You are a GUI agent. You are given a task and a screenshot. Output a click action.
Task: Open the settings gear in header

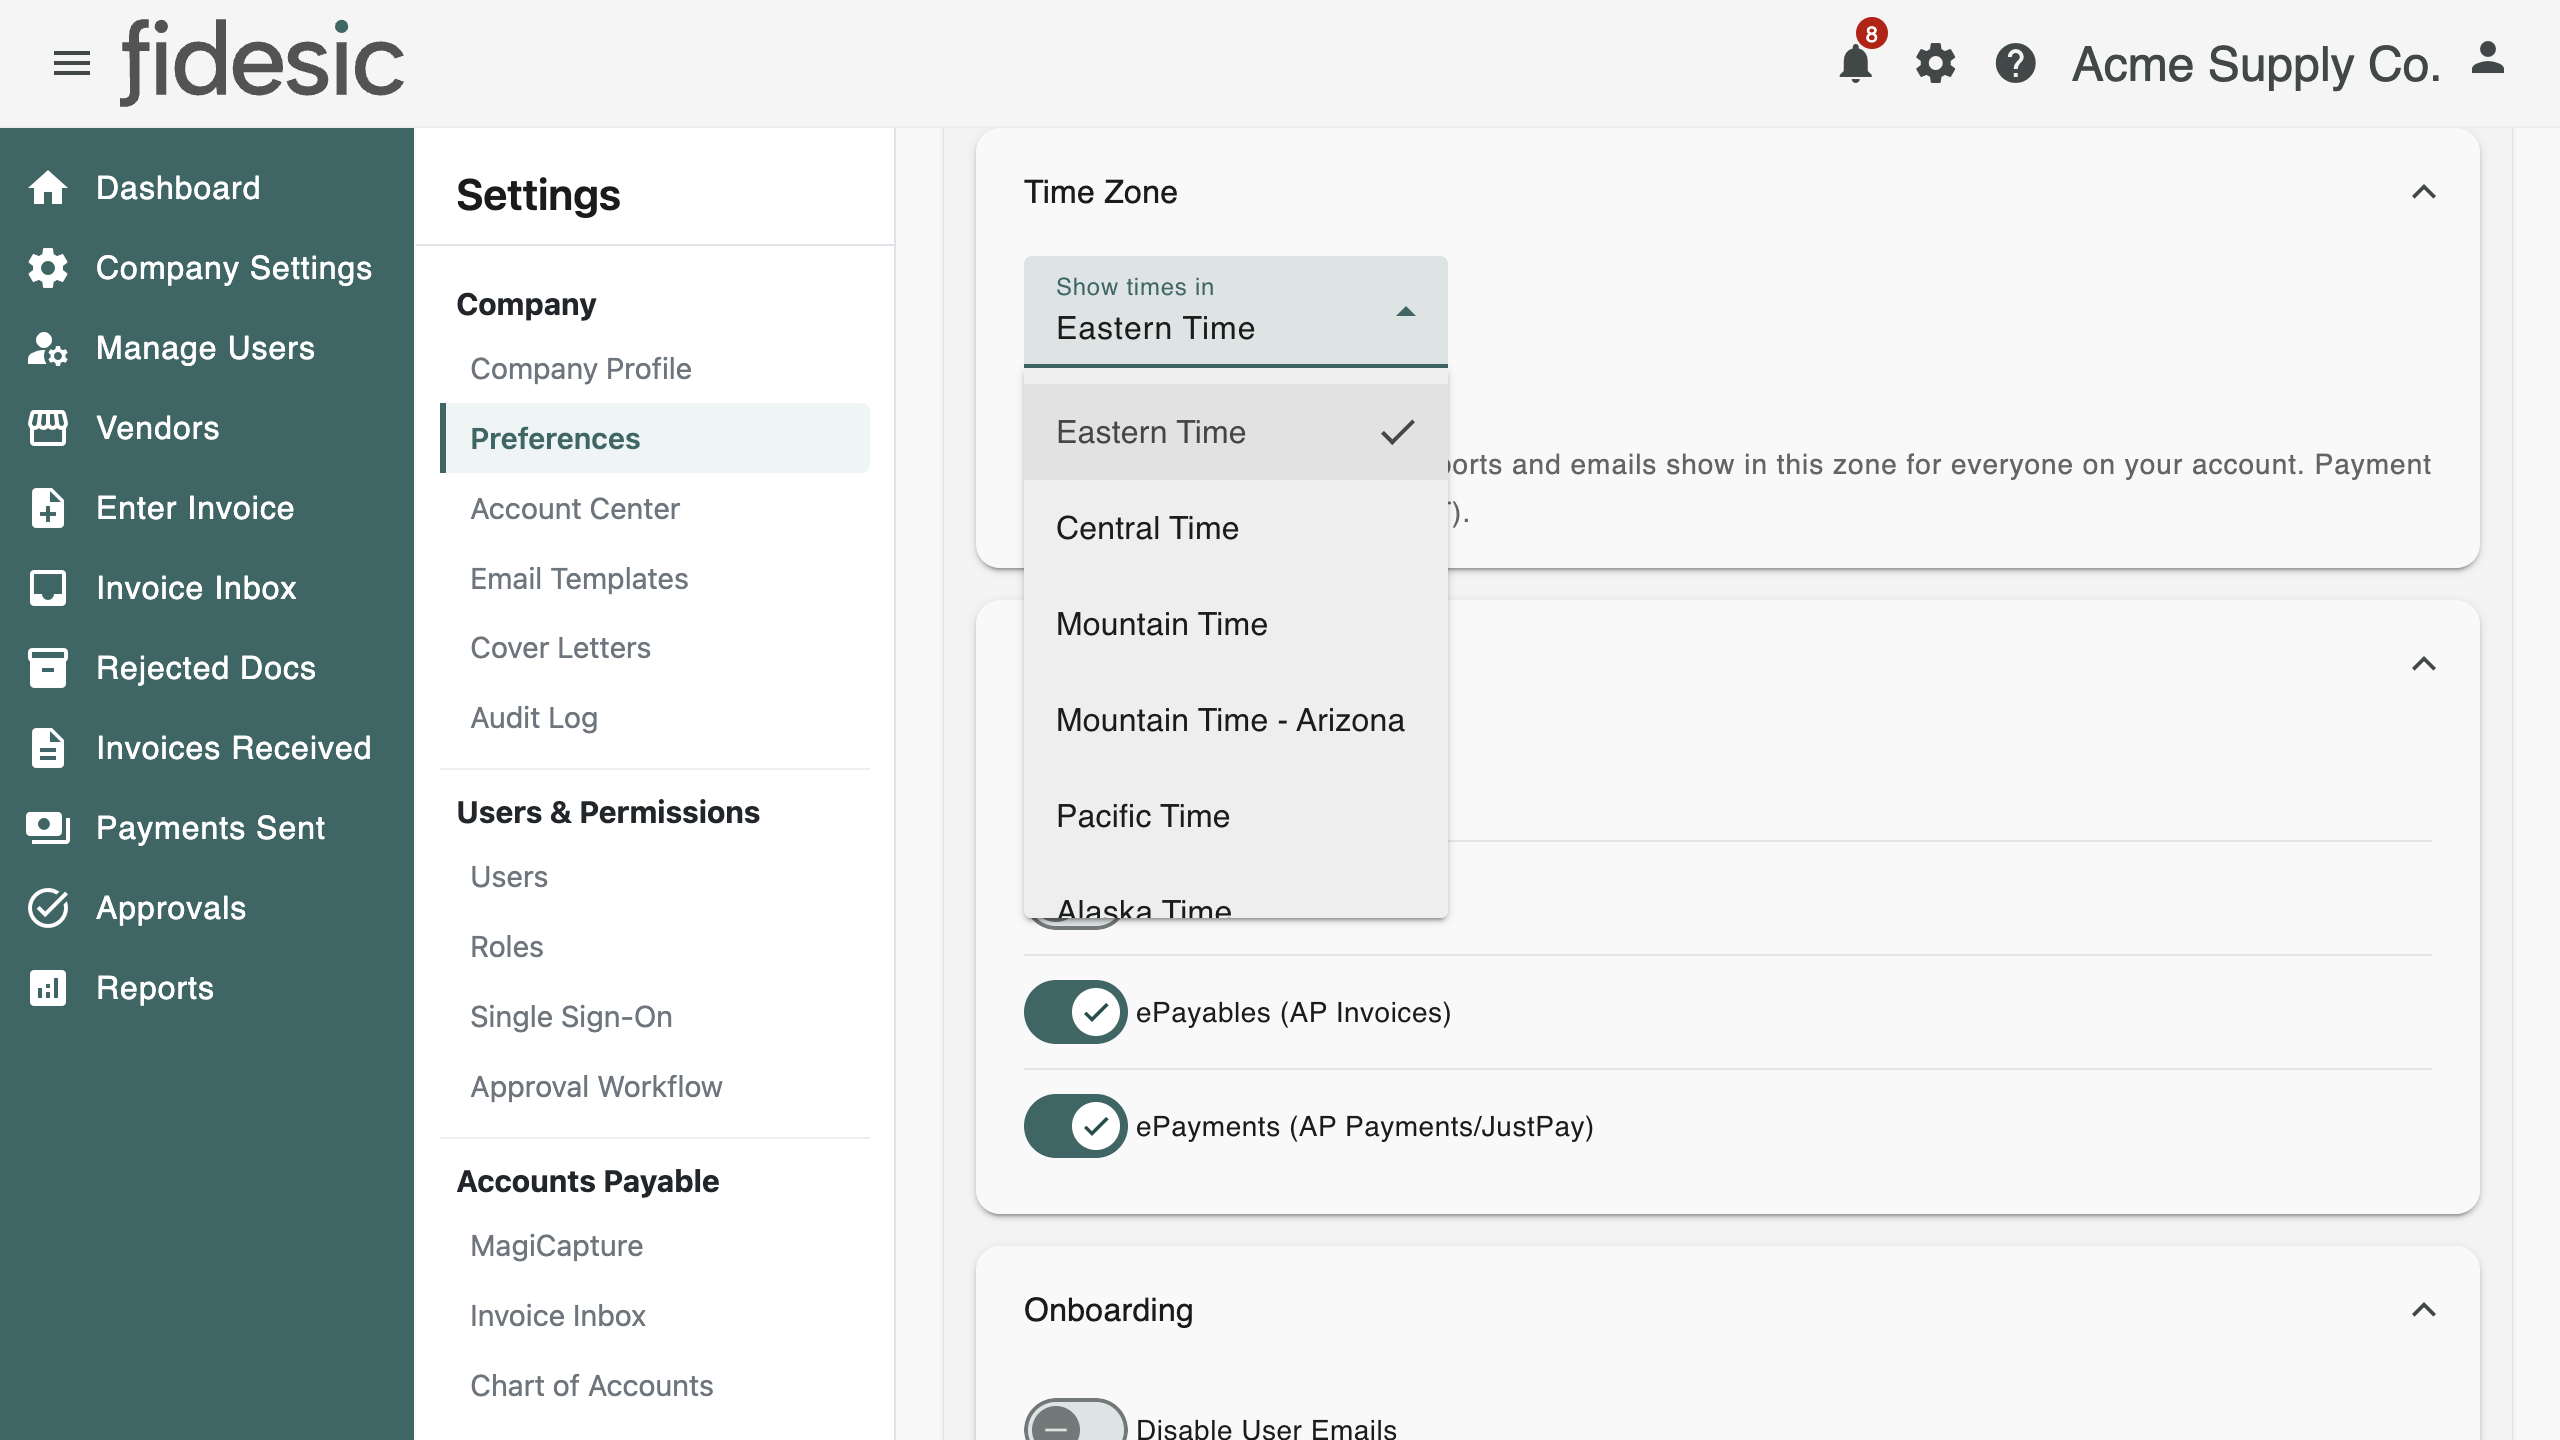1936,64
